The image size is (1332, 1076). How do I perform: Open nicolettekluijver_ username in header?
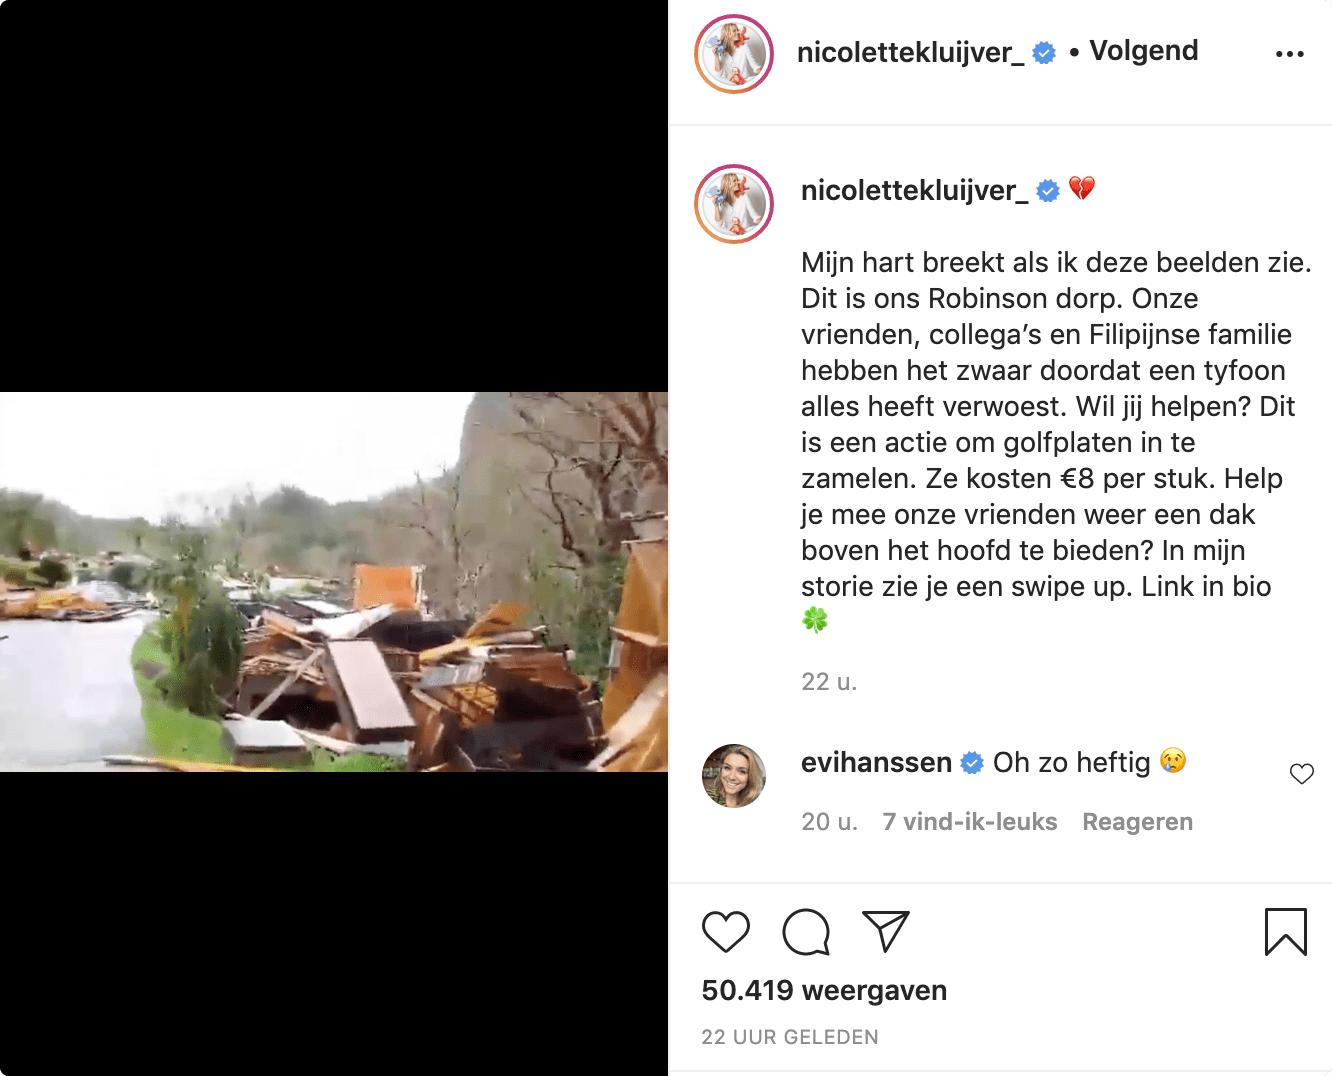click(910, 52)
